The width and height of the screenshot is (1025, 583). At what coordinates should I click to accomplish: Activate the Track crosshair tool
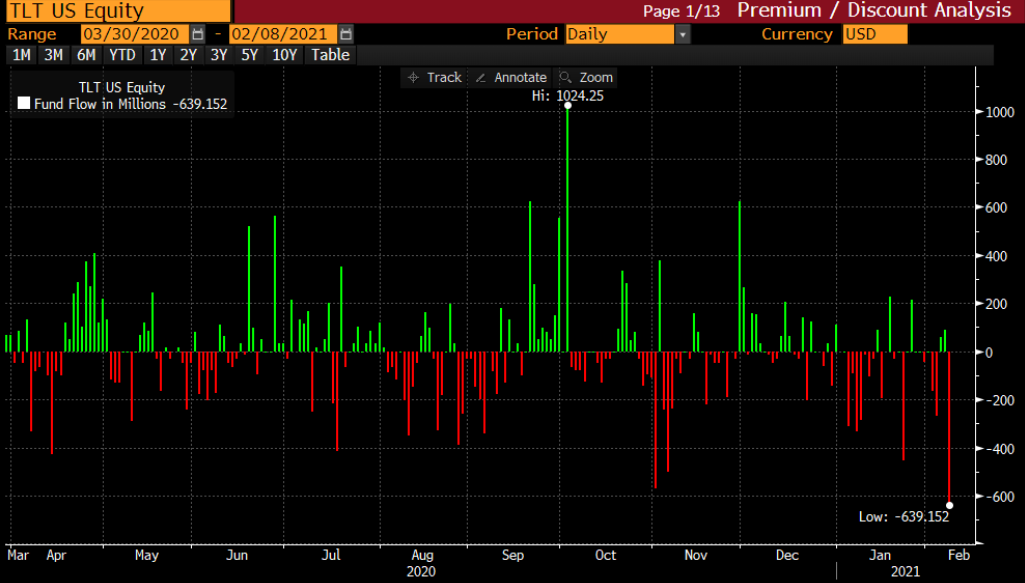pyautogui.click(x=435, y=78)
